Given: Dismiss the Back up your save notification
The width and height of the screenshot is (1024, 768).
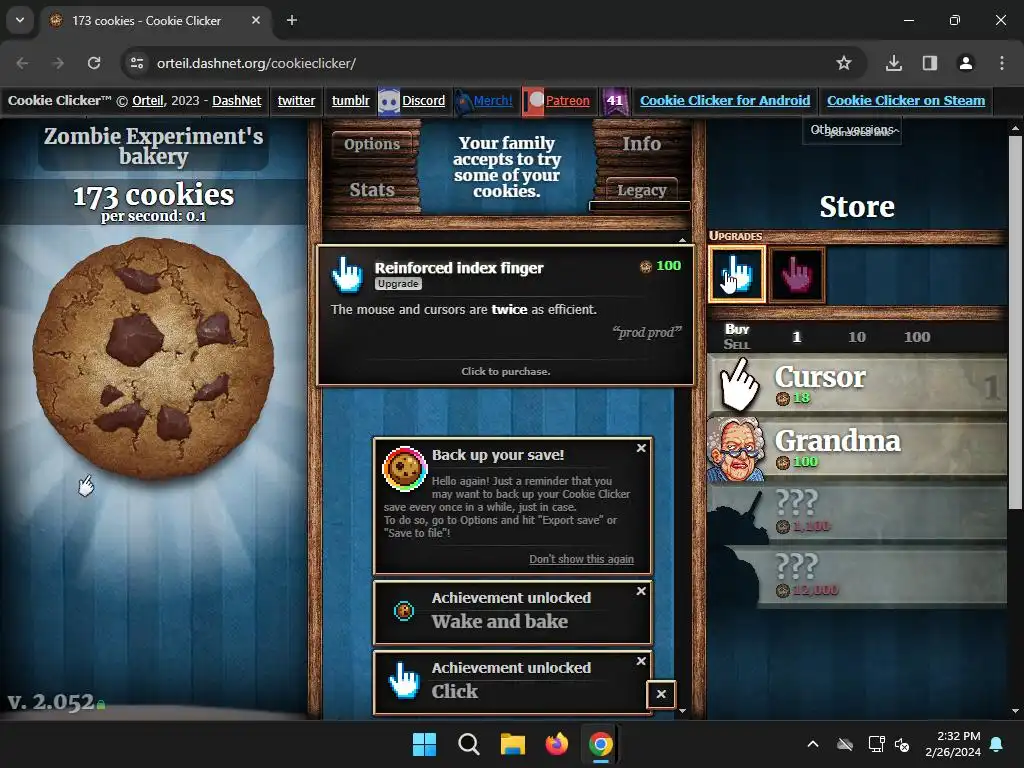Looking at the screenshot, I should [x=641, y=448].
